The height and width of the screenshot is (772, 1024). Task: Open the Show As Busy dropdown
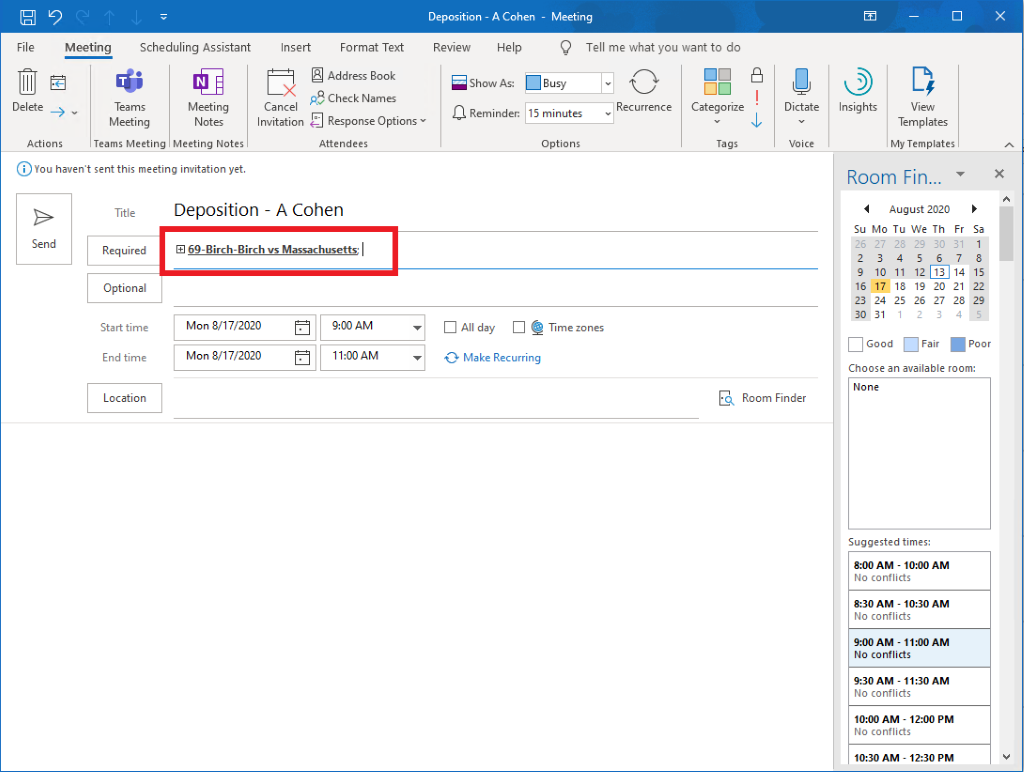[x=607, y=83]
